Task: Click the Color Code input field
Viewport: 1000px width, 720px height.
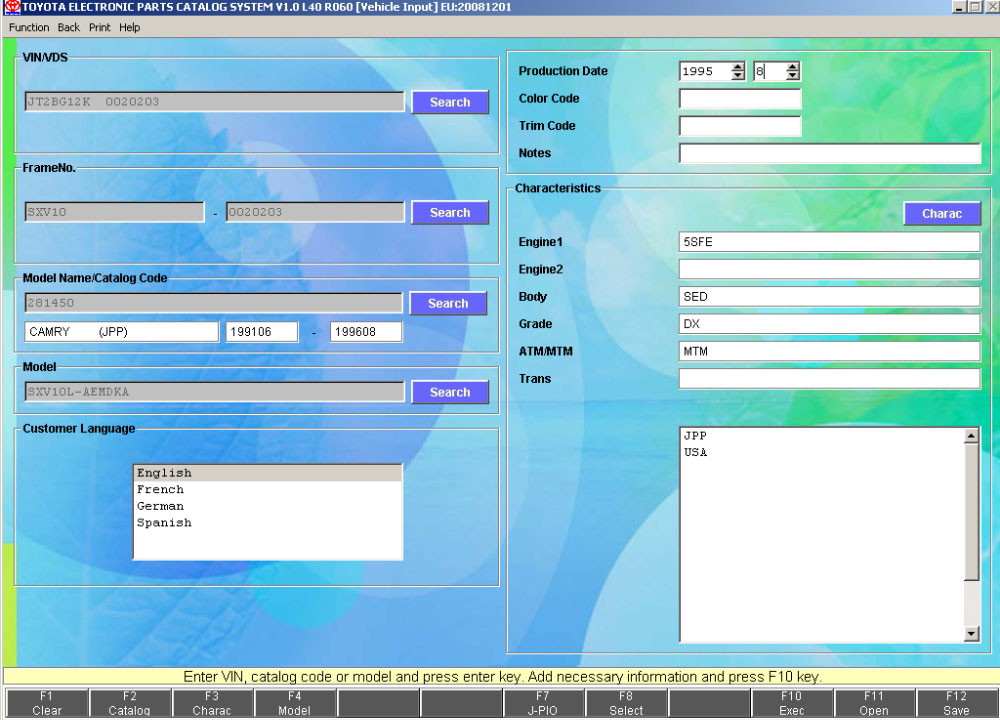Action: pos(739,99)
